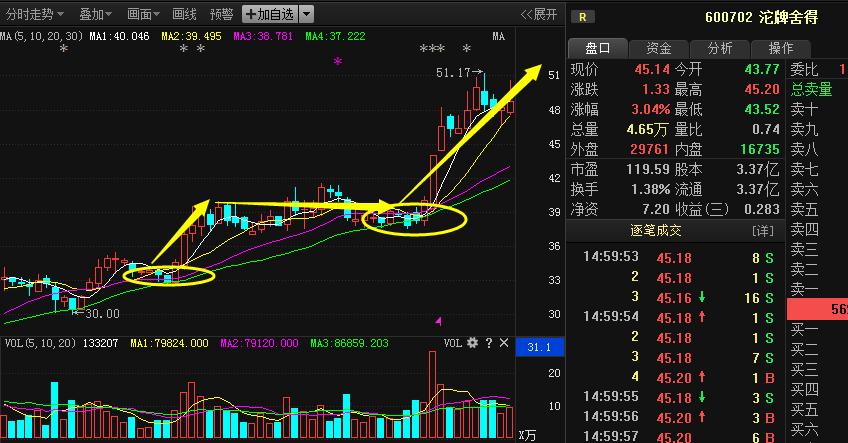This screenshot has width=848, height=443.
Task: Click the 逐笔成交 section header
Action: (x=655, y=231)
